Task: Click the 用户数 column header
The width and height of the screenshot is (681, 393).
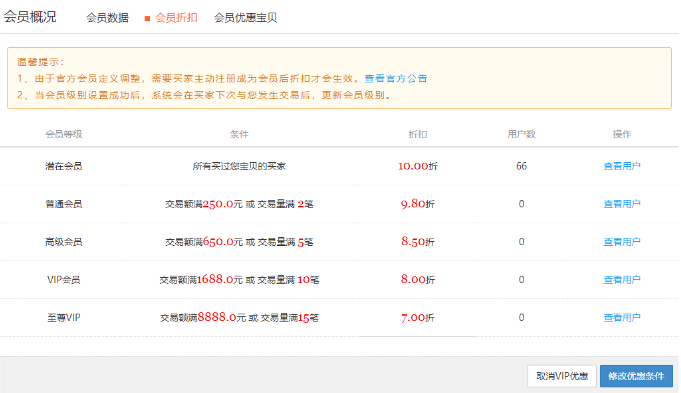Action: point(521,134)
